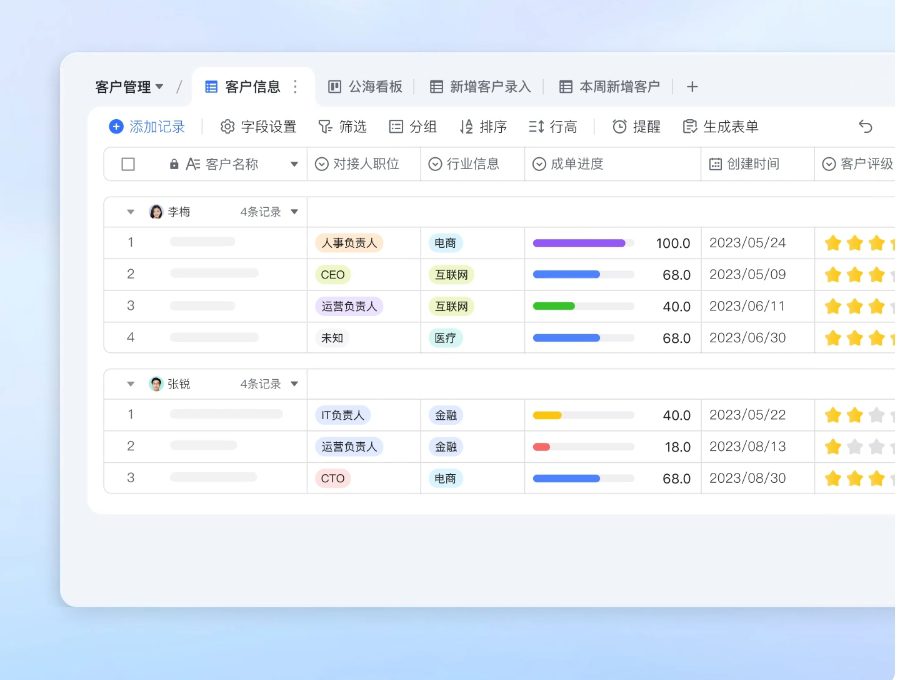Viewport: 897px width, 680px height.
Task: Click the select icon in 行业信息 header
Action: 435,164
